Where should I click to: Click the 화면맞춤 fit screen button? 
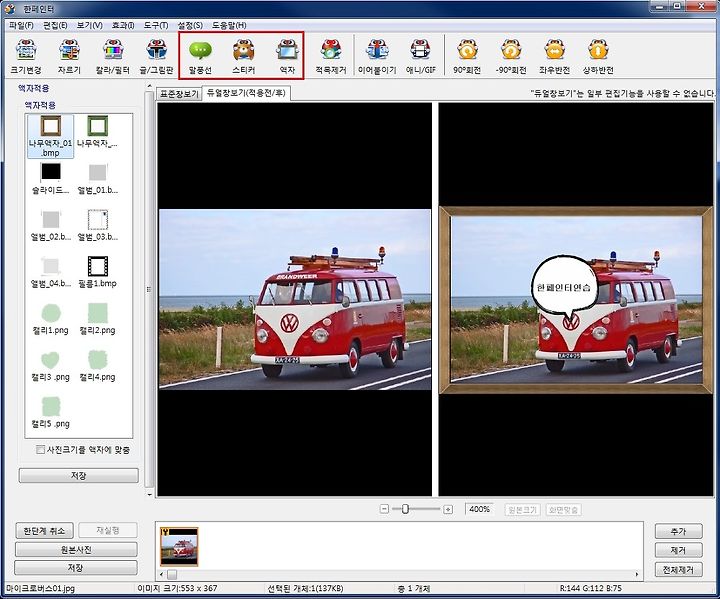click(x=563, y=509)
